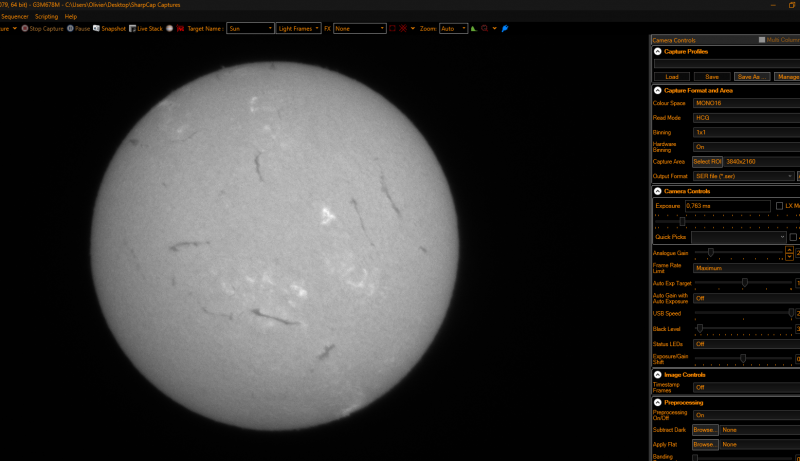The height and width of the screenshot is (461, 800).
Task: Click the Black Level slider handle
Action: [x=700, y=328]
